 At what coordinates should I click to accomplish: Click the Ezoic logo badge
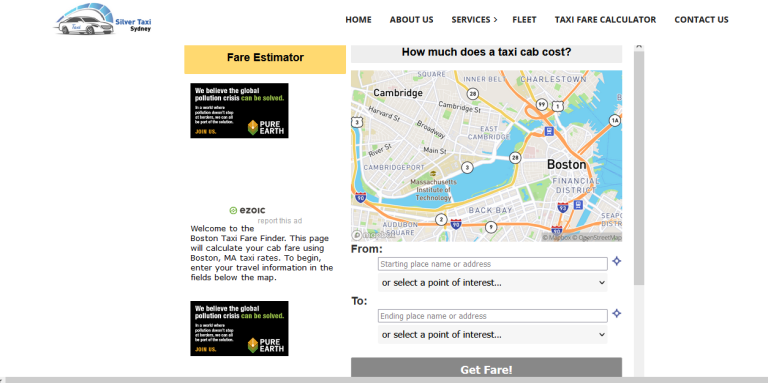coord(247,211)
